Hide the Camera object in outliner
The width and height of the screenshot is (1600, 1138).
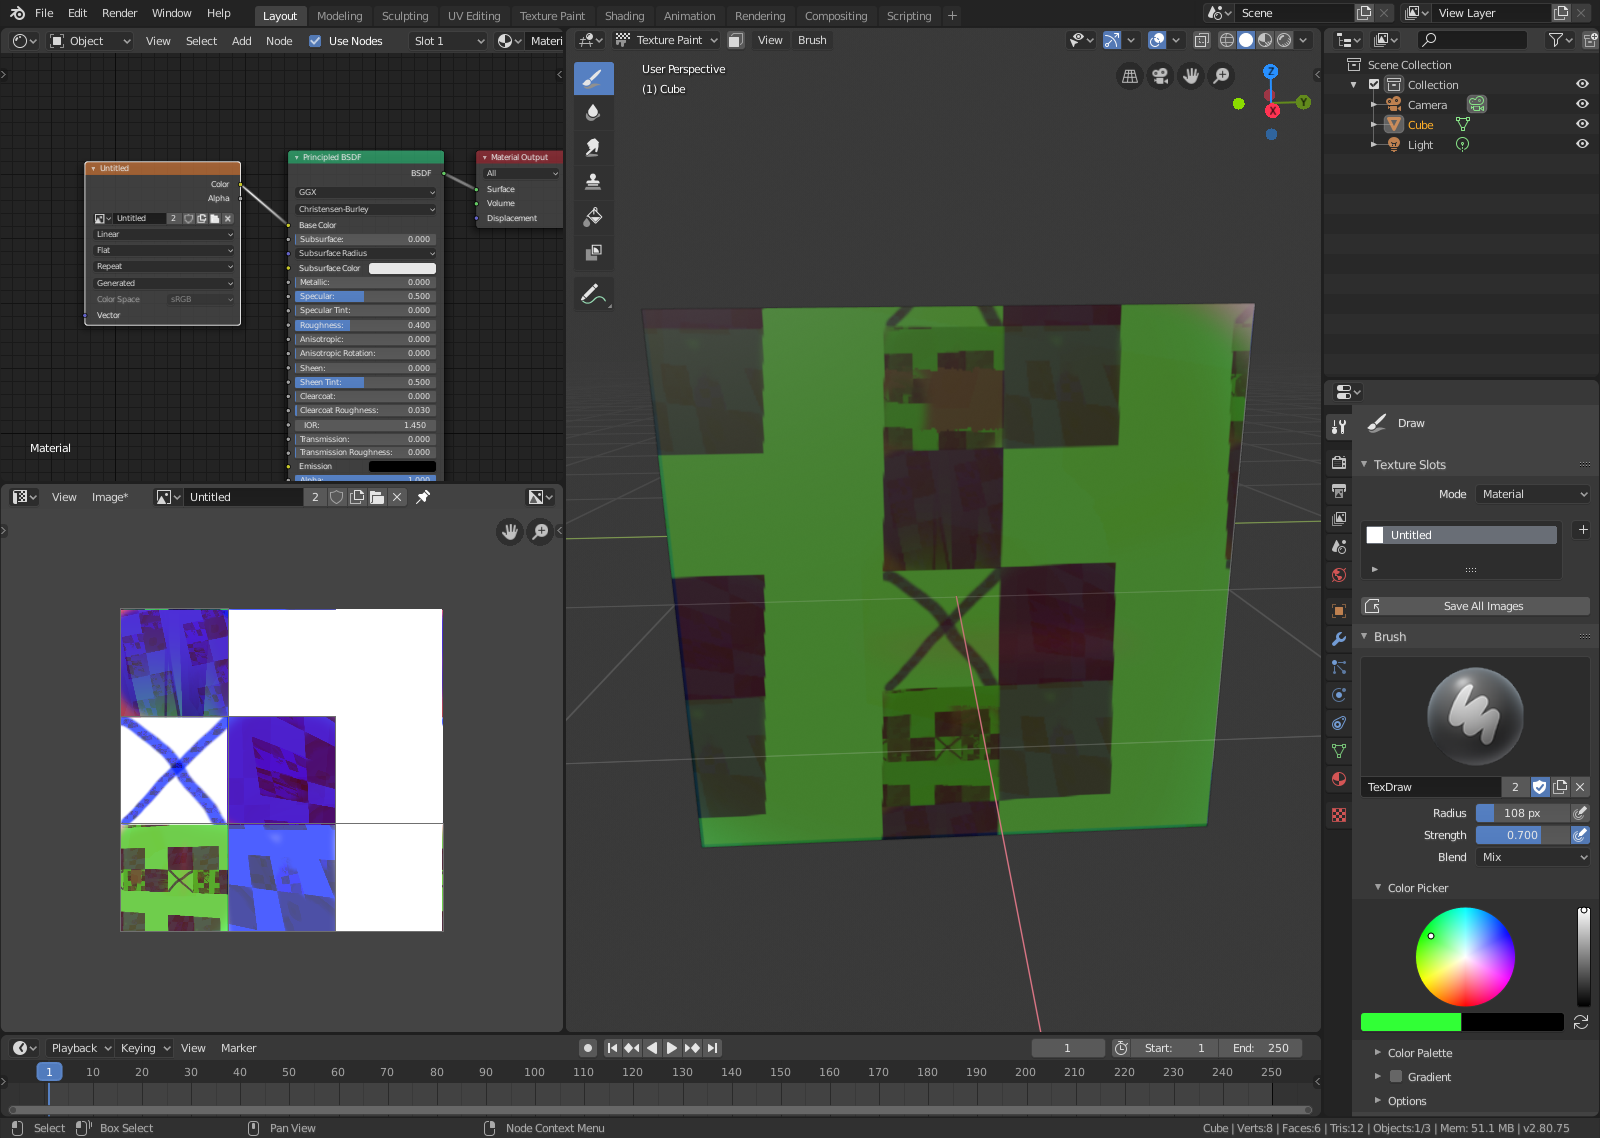pyautogui.click(x=1582, y=104)
